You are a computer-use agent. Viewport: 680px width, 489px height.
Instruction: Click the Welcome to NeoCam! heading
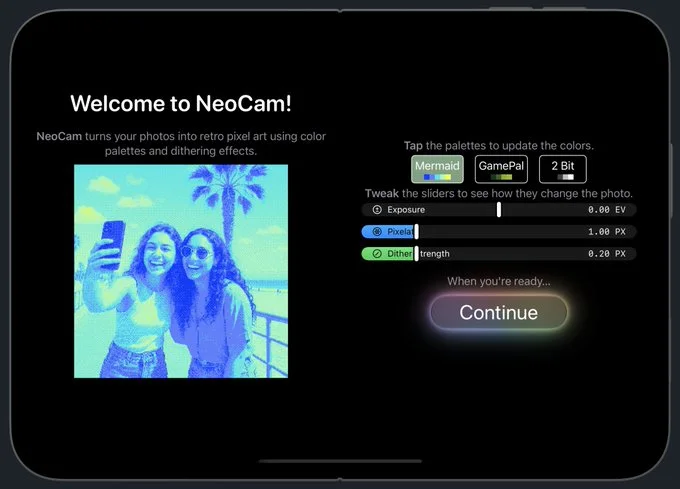coord(181,104)
